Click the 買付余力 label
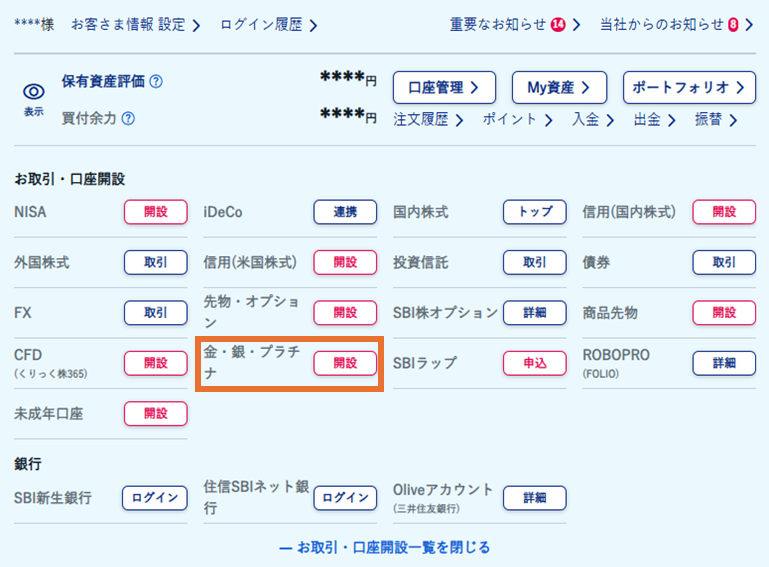The image size is (769, 567). pyautogui.click(x=89, y=118)
